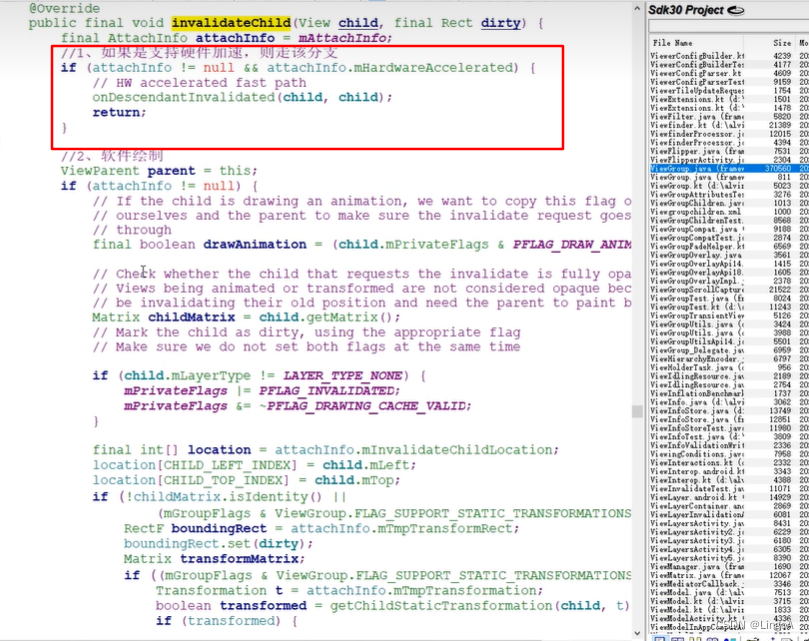This screenshot has width=809, height=641.
Task: Select ViewInterop.android.kt with size 3343
Action: coord(729,472)
